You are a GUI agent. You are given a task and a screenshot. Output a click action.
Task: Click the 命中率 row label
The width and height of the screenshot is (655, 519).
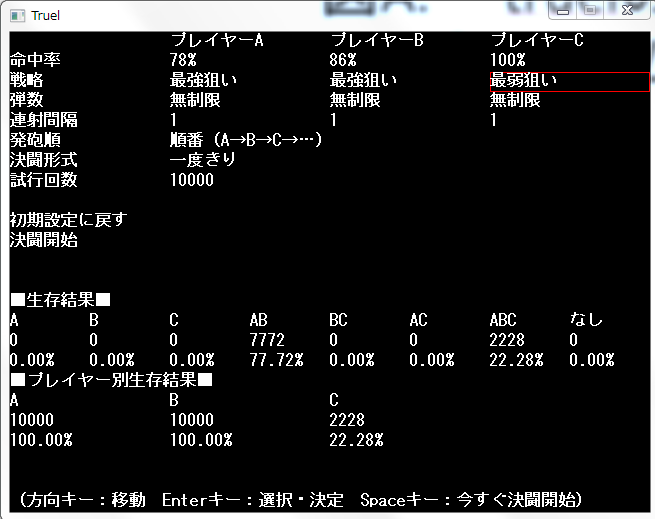tap(35, 60)
